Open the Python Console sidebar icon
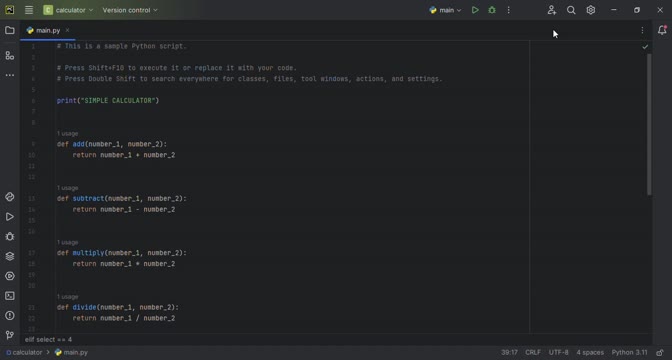The width and height of the screenshot is (672, 360). tap(9, 197)
